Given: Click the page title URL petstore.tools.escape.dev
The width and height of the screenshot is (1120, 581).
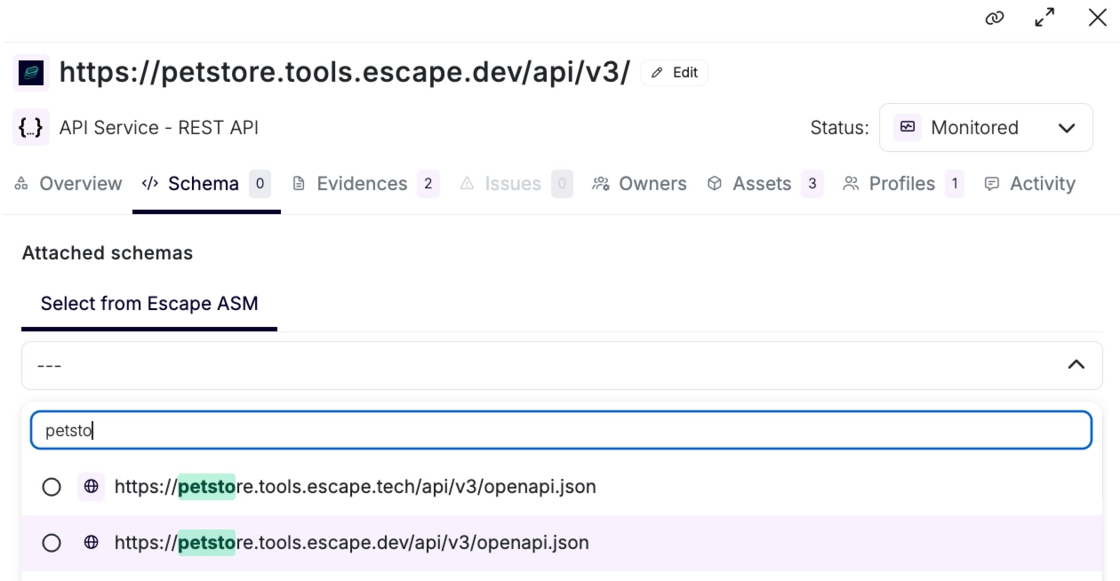Looking at the screenshot, I should [345, 72].
